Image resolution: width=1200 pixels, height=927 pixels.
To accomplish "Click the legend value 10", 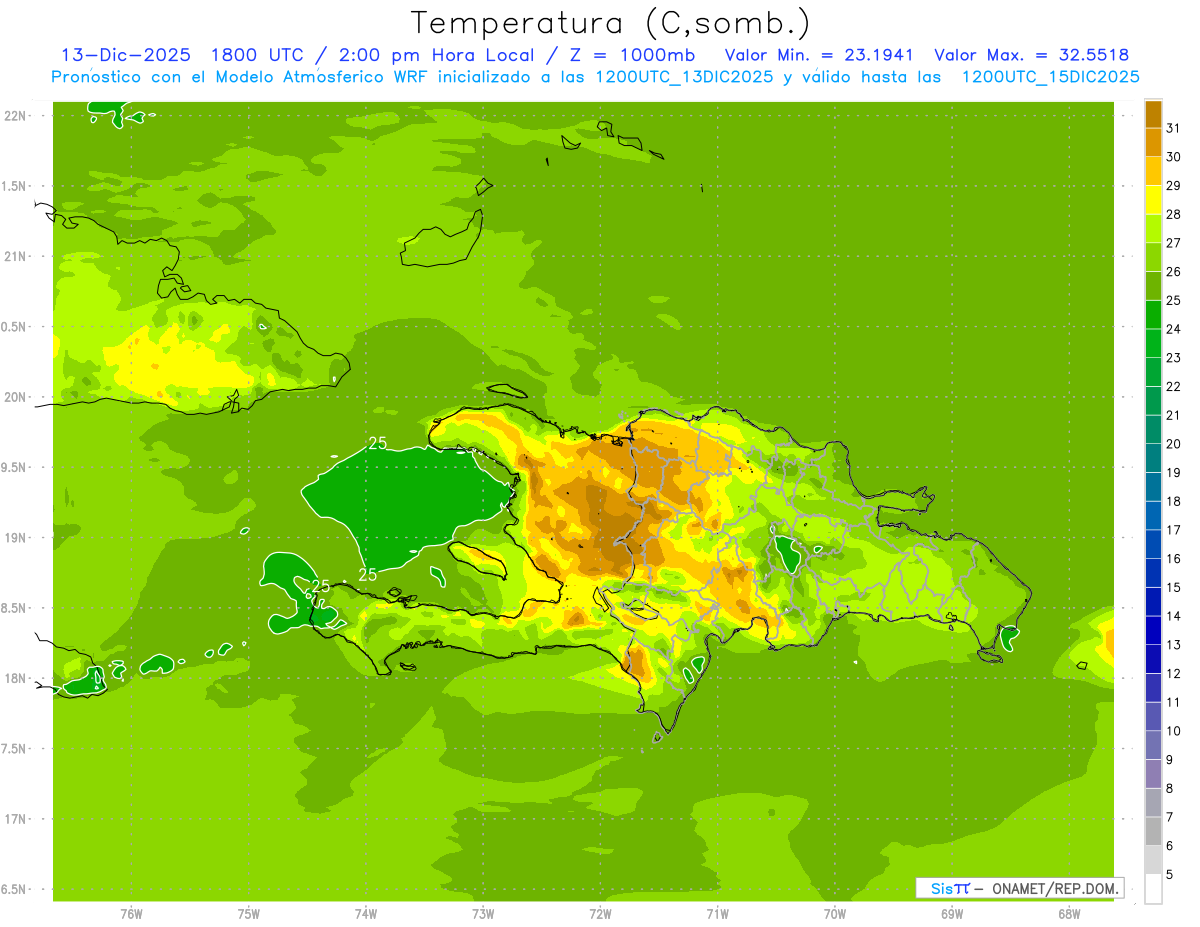I will (1174, 731).
